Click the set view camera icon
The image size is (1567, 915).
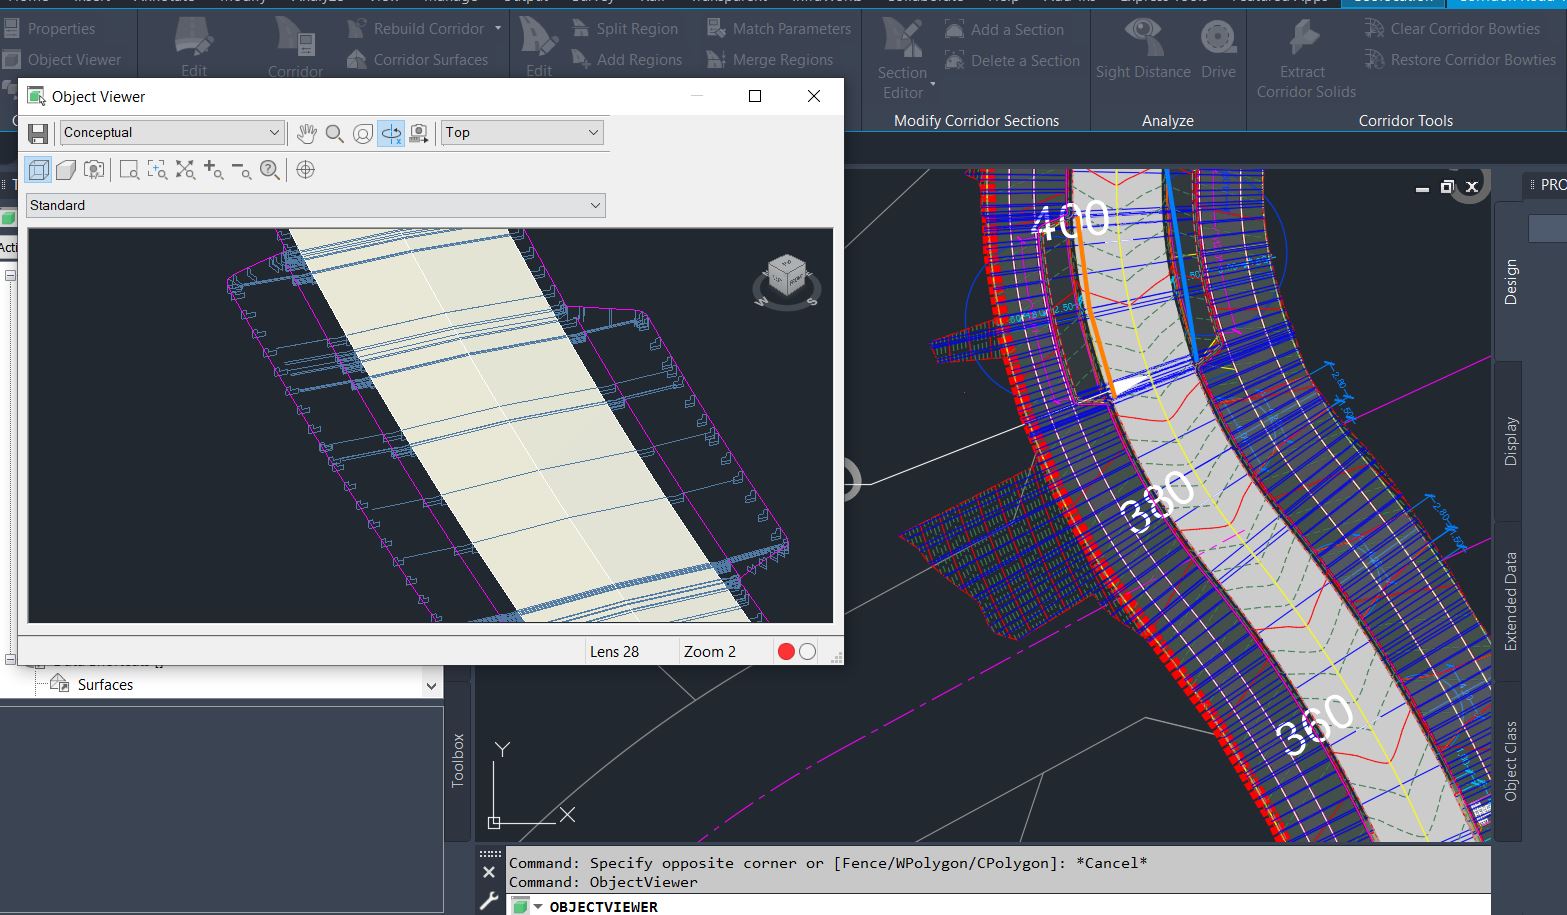419,133
